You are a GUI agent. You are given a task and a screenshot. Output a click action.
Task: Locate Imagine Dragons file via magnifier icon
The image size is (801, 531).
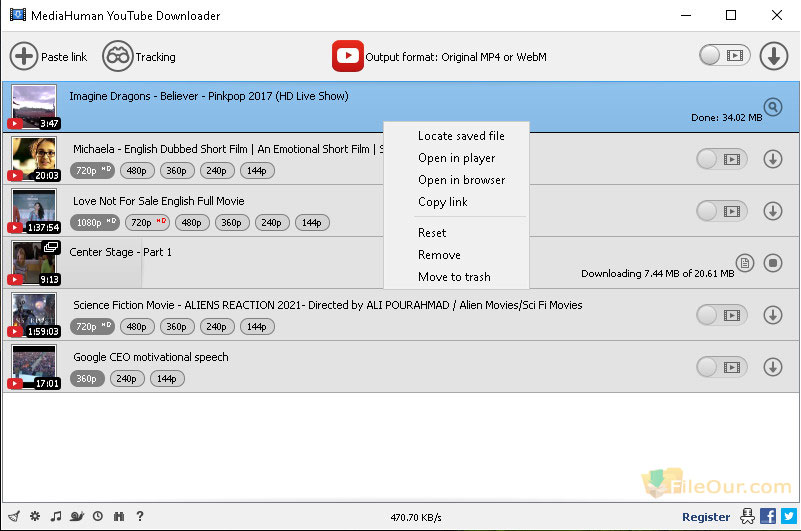(x=773, y=107)
